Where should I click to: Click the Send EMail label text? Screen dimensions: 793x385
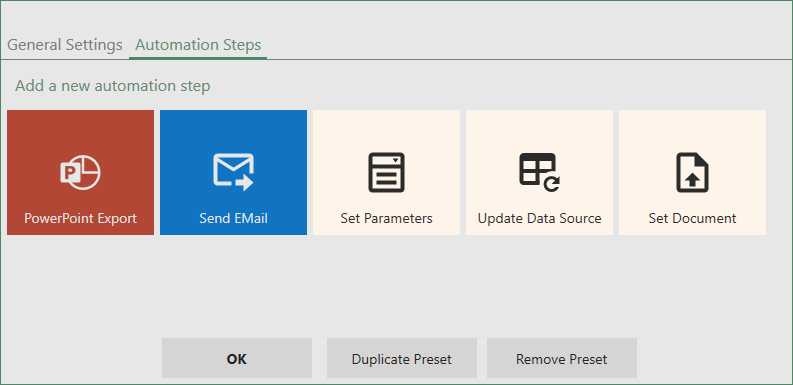(x=233, y=219)
